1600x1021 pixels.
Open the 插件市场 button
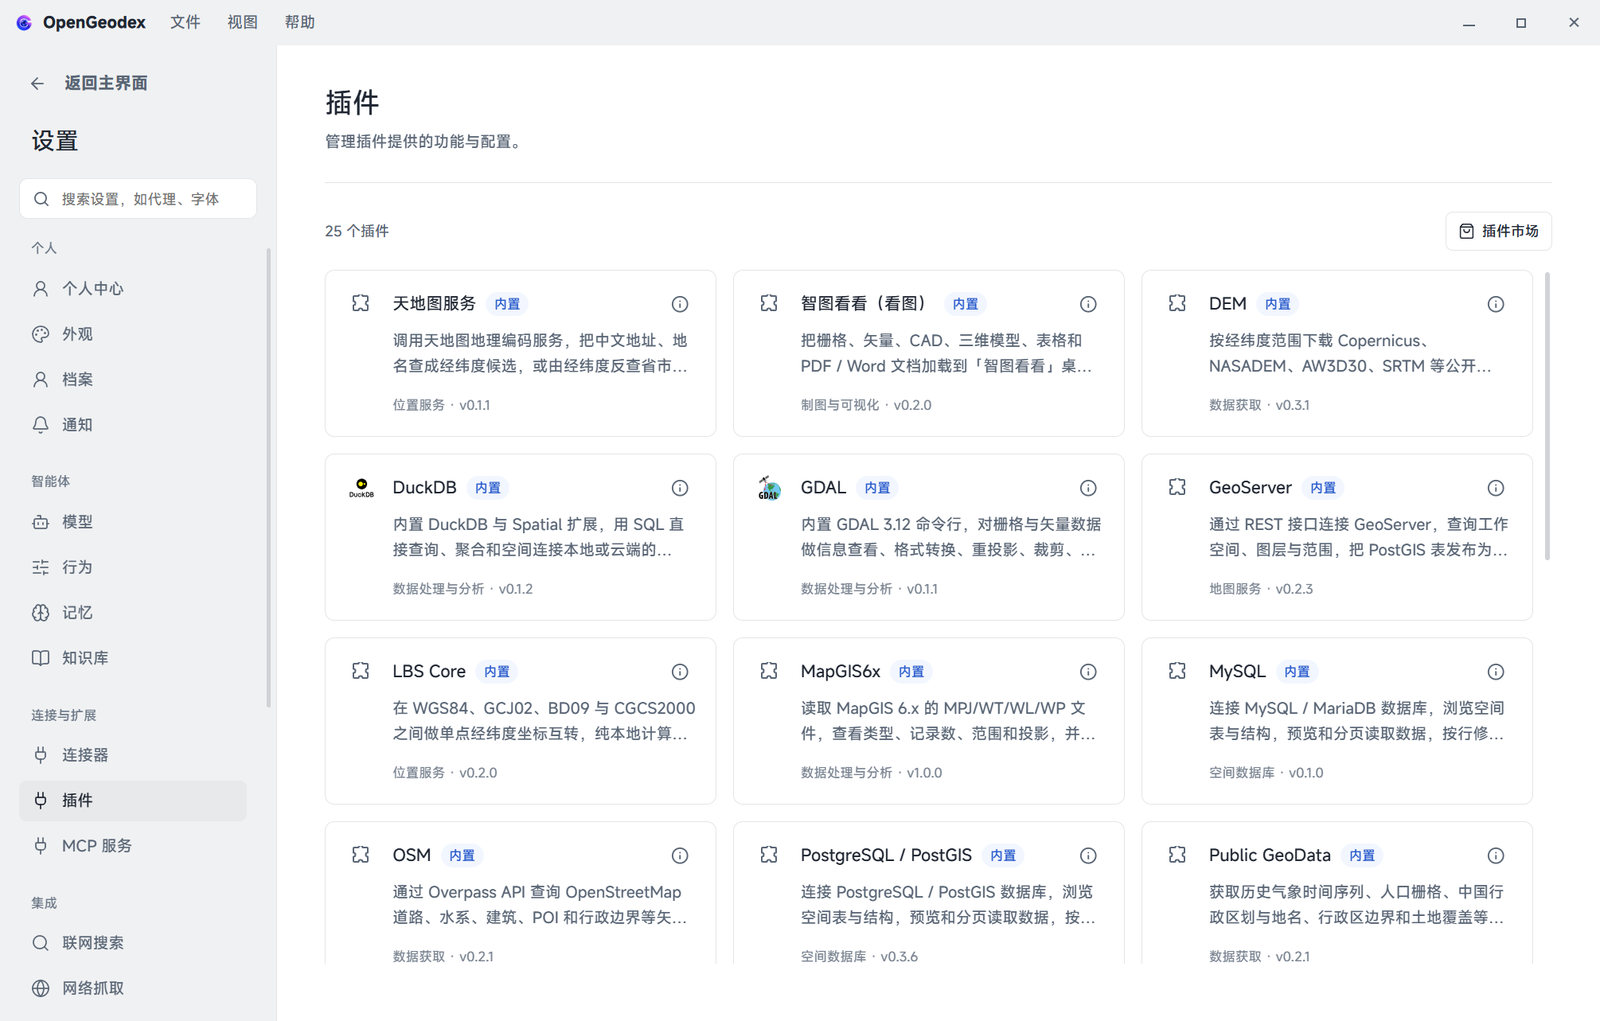pyautogui.click(x=1498, y=231)
